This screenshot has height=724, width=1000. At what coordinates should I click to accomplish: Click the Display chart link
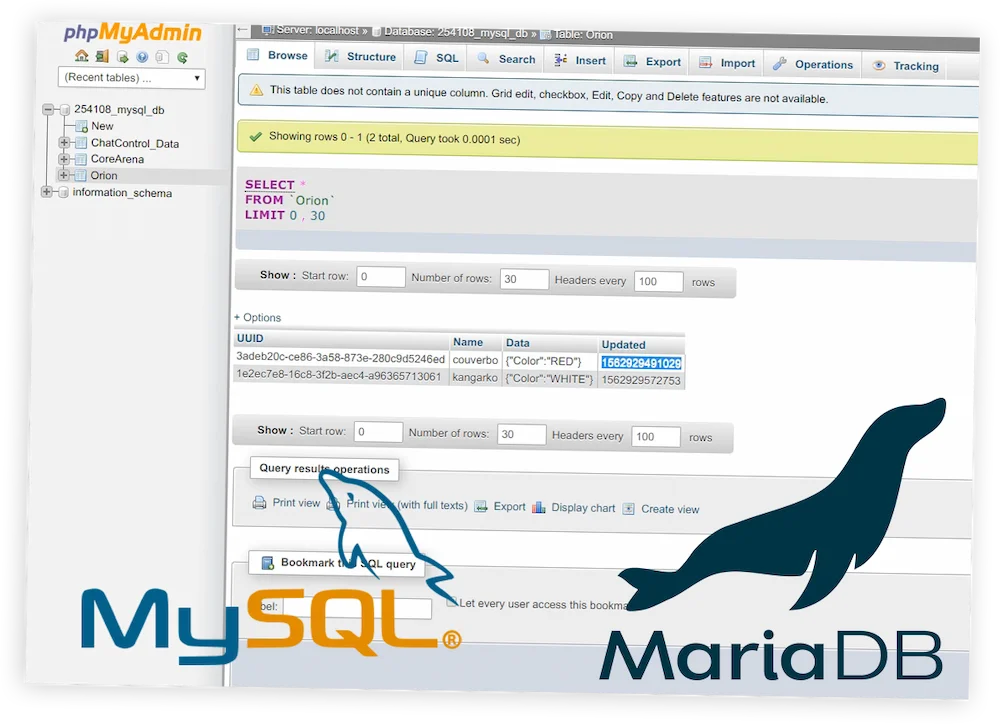[583, 508]
